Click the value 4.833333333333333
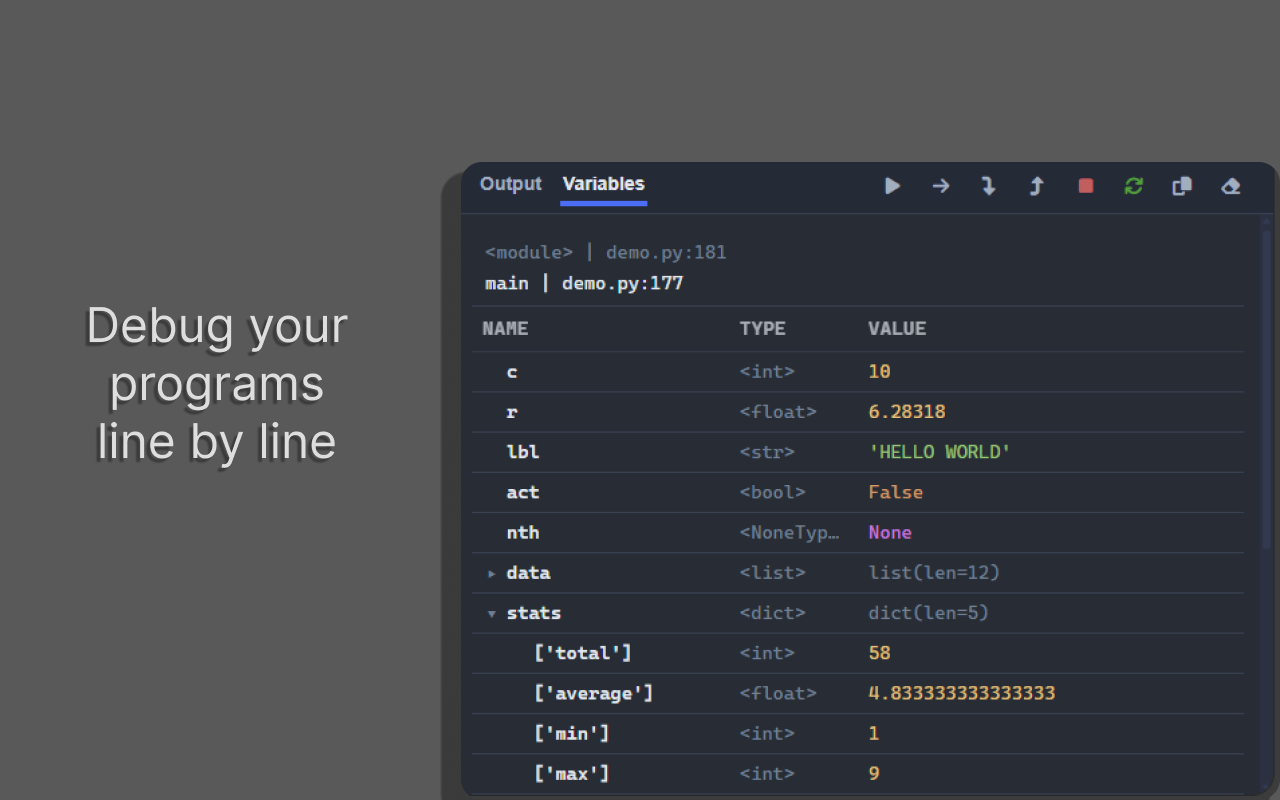 [962, 693]
